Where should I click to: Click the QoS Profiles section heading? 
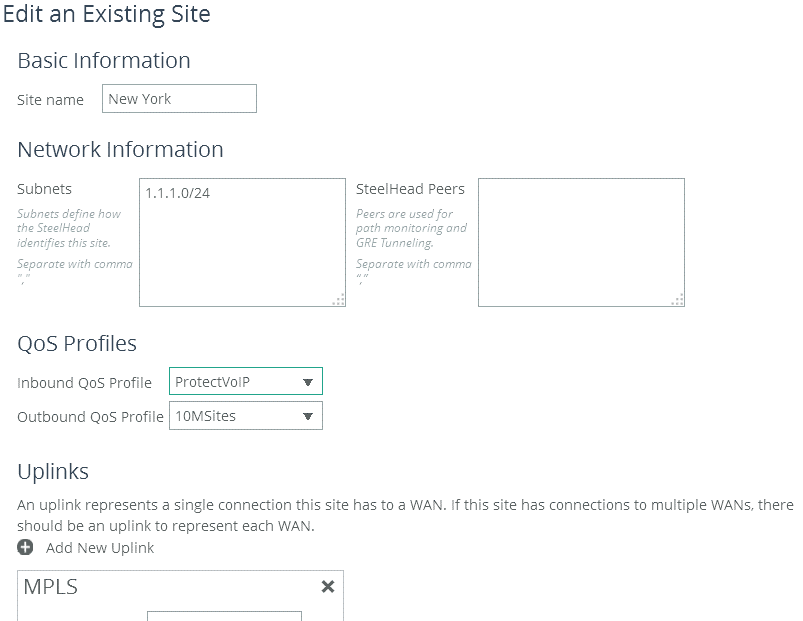pyautogui.click(x=77, y=344)
